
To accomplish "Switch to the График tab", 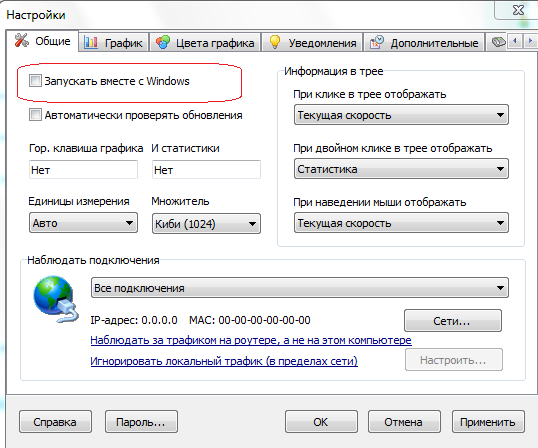I will 114,43.
